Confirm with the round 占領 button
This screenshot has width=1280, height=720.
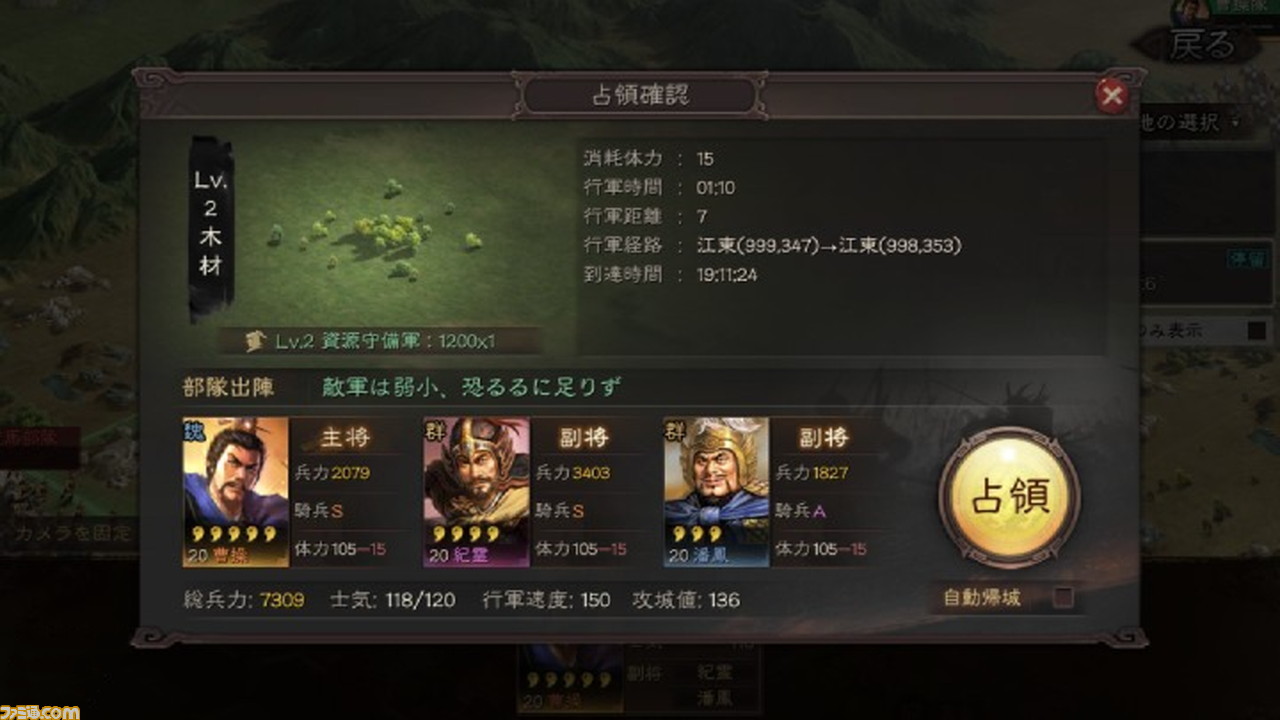pos(1010,497)
